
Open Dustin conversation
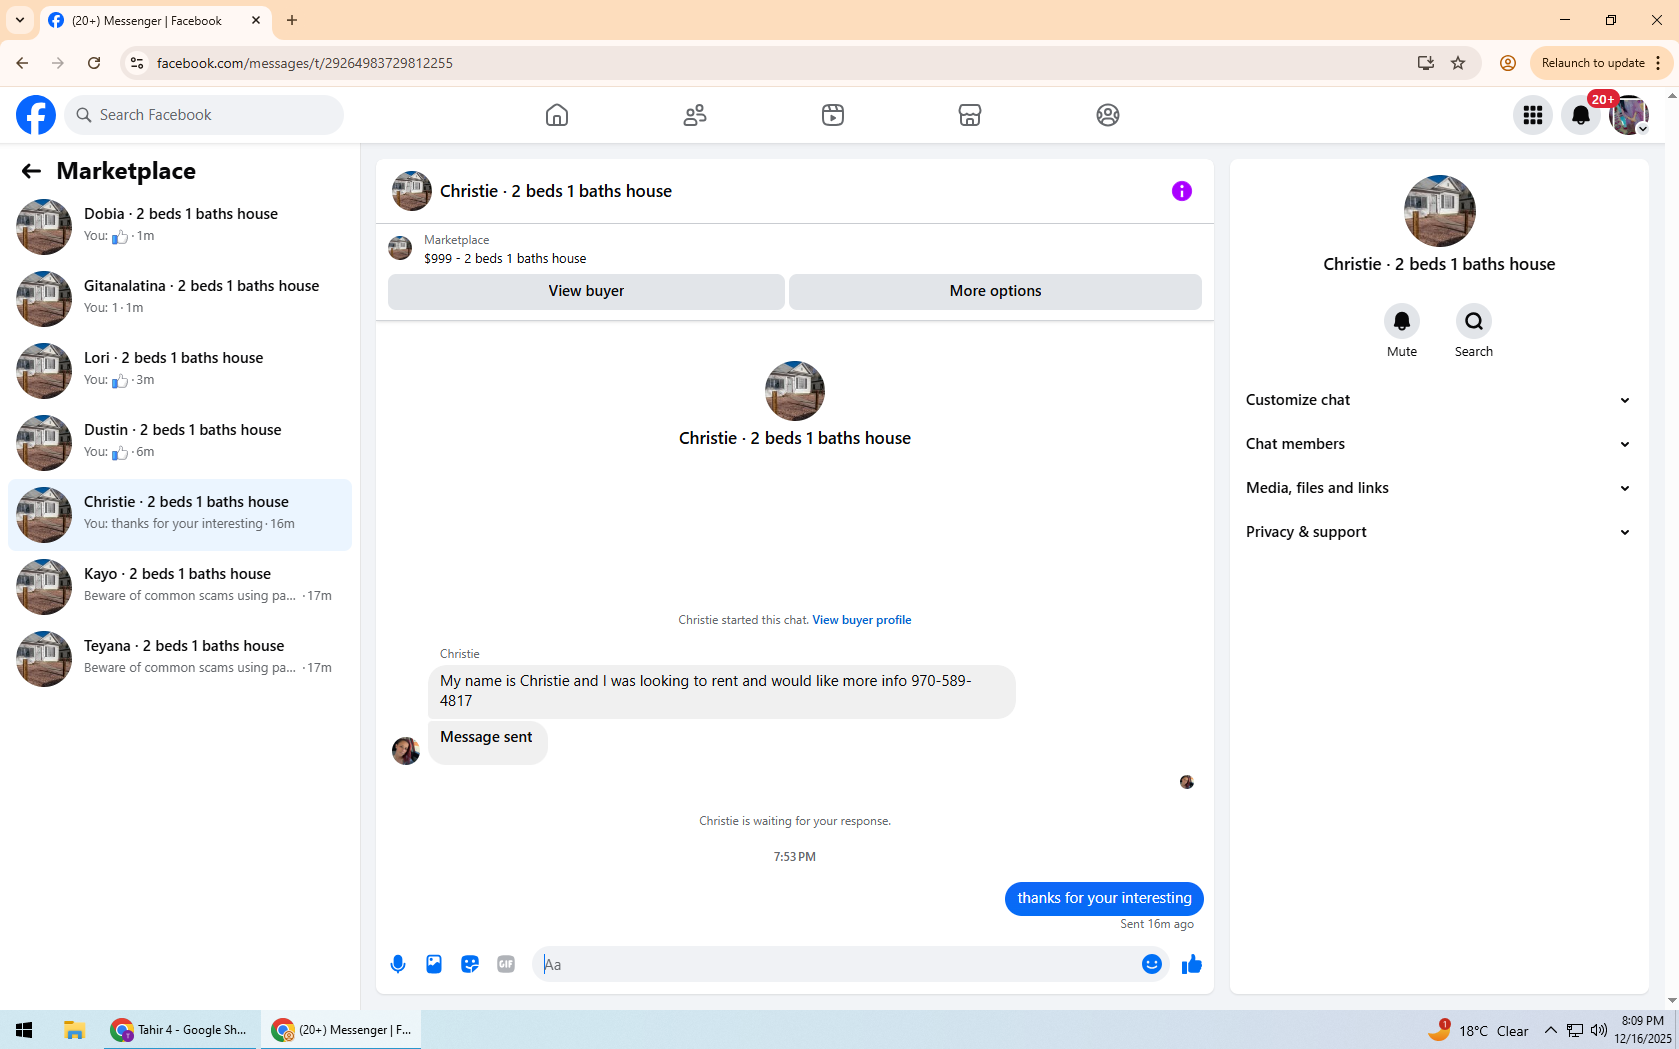tap(180, 443)
